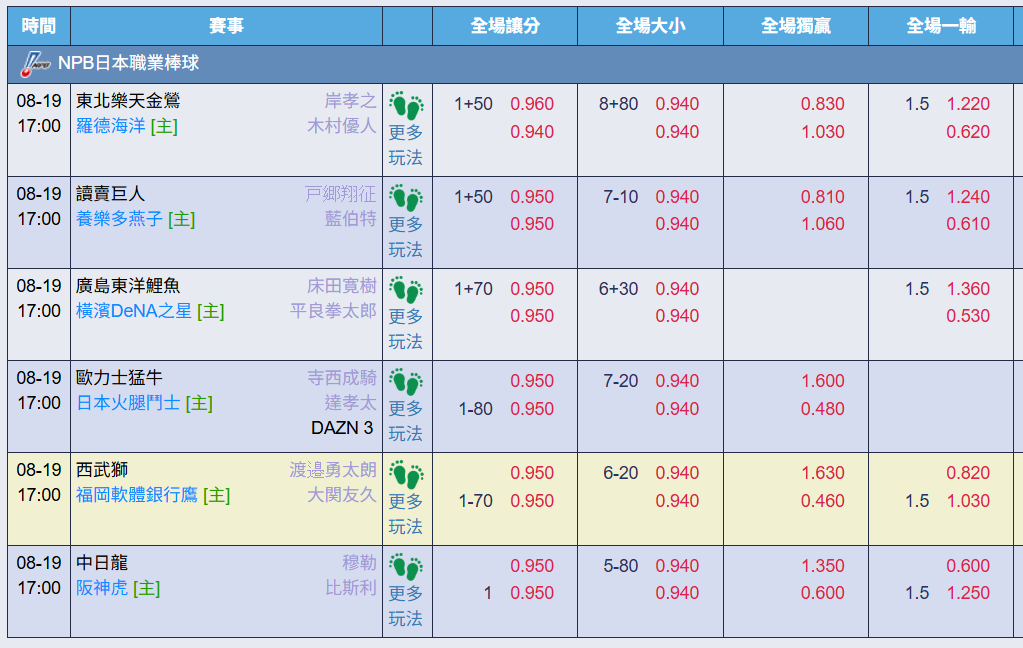Image resolution: width=1023 pixels, height=648 pixels.
Task: Select the 阪神虎 home team link
Action: pyautogui.click(x=102, y=588)
